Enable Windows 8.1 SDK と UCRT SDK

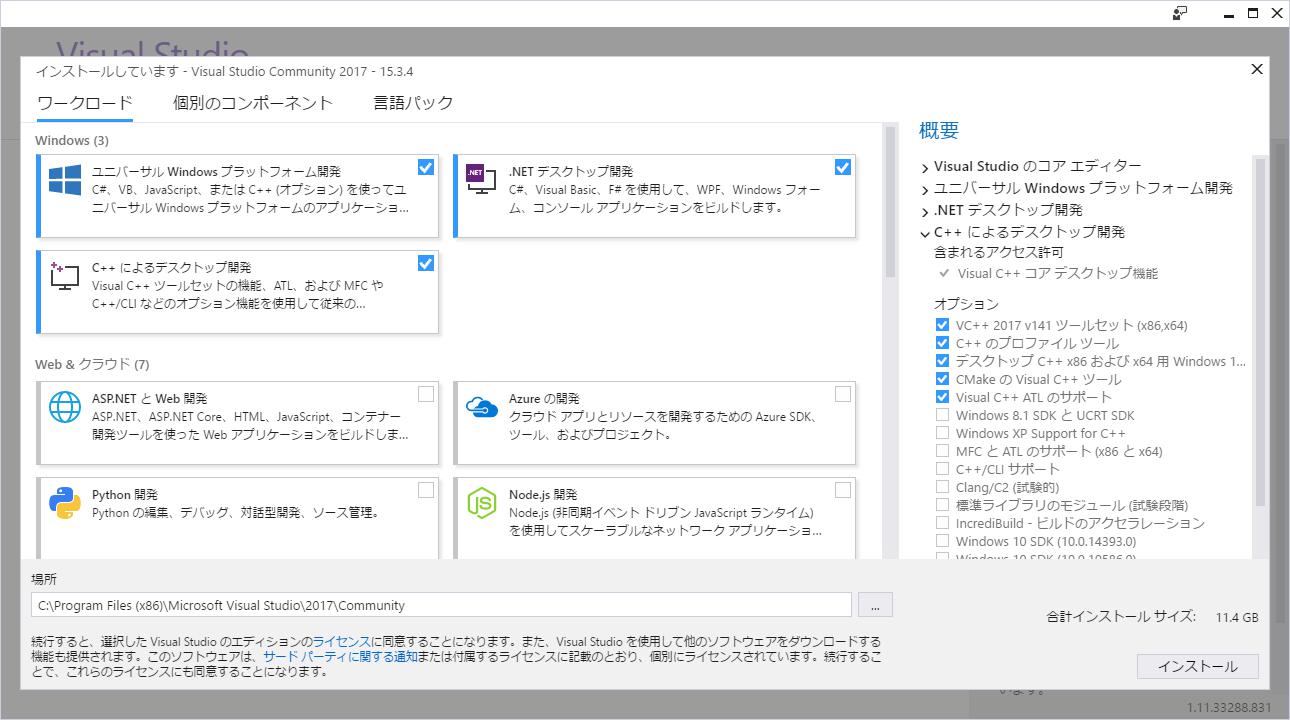(942, 415)
